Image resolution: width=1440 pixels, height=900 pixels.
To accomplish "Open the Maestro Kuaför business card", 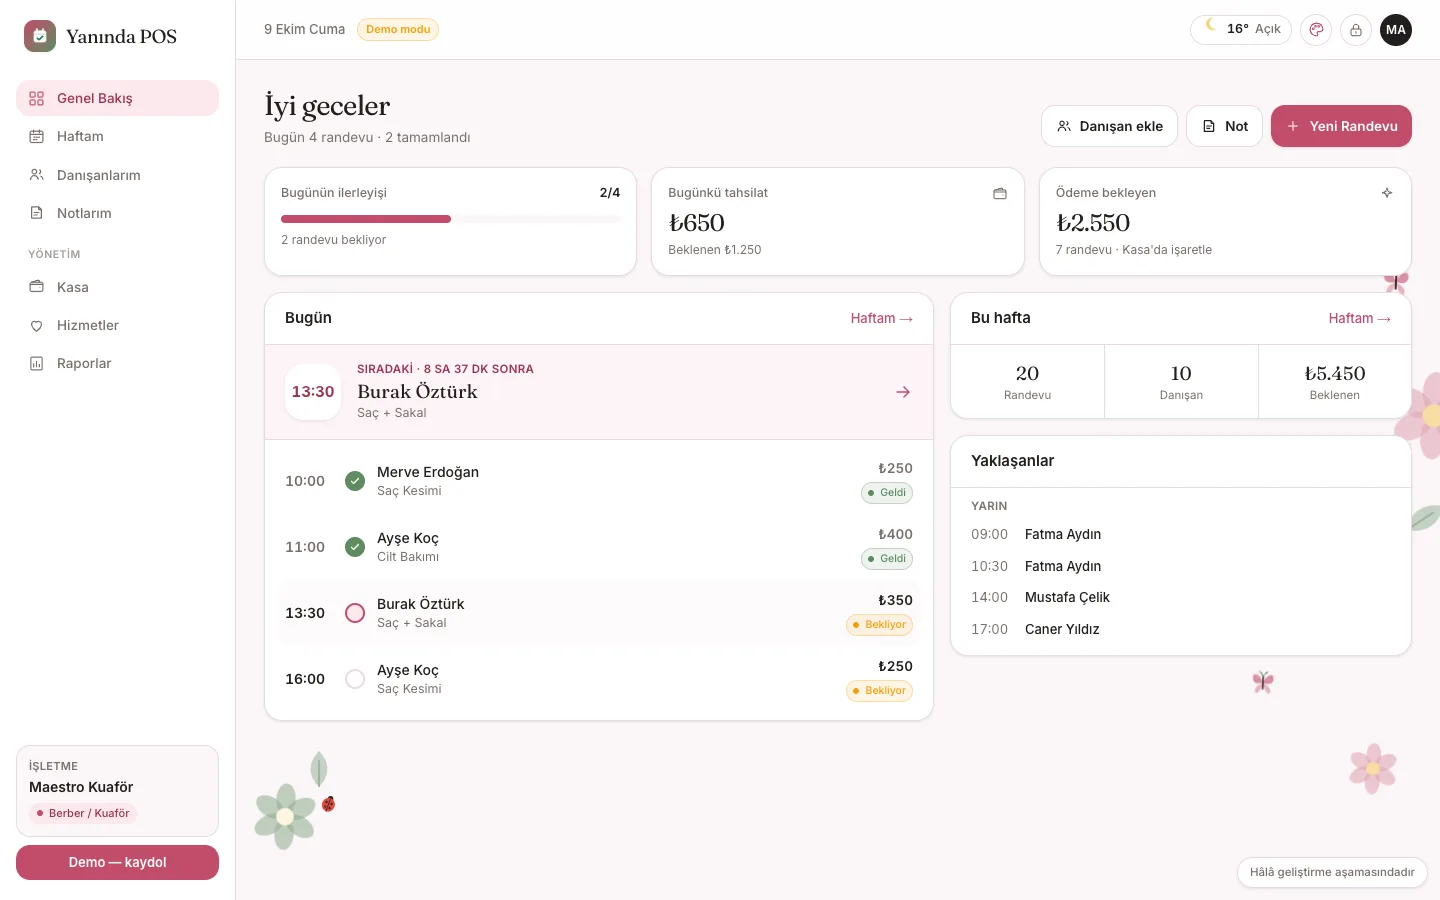I will [117, 790].
